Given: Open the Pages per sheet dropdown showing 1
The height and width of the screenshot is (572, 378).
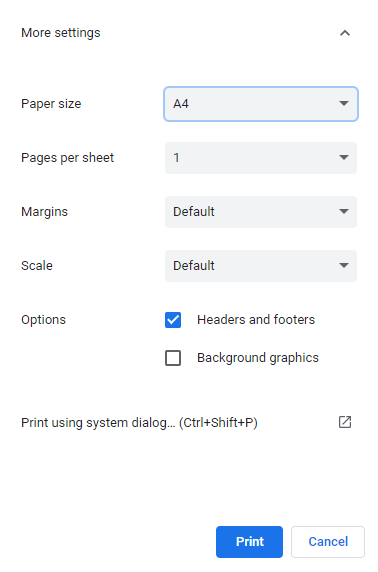Looking at the screenshot, I should [x=261, y=158].
